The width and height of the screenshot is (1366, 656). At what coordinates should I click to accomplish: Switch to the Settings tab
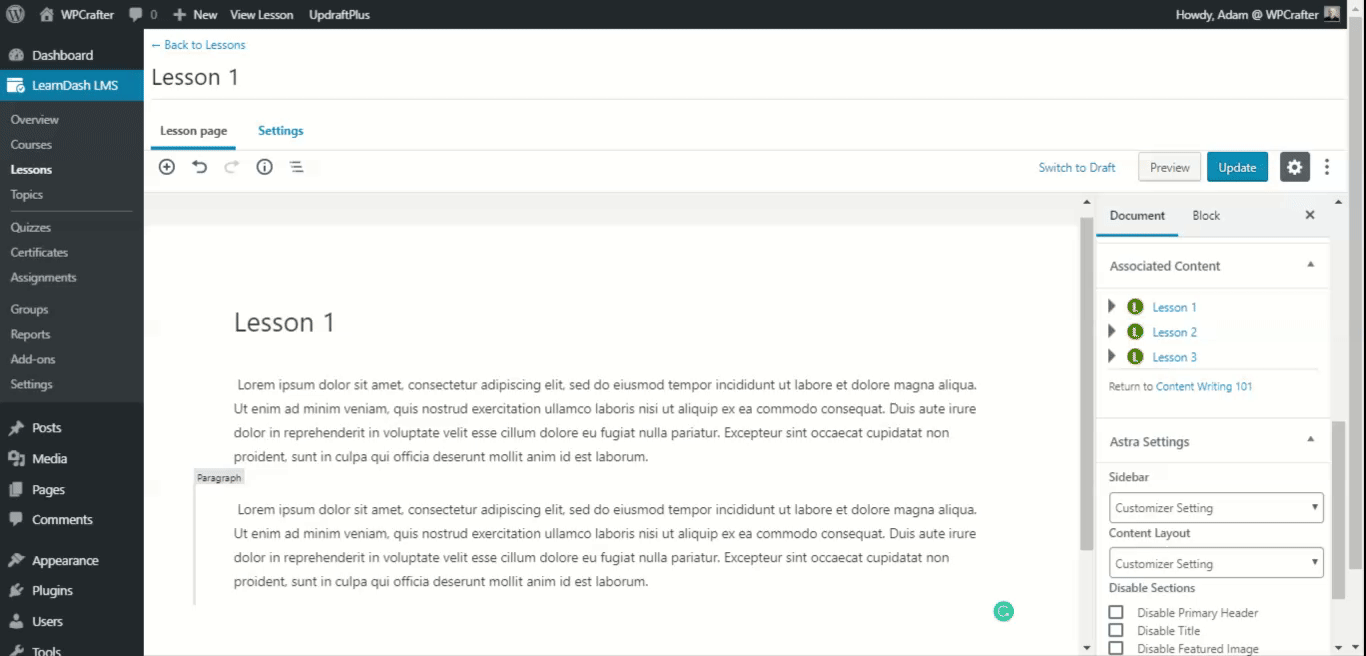tap(280, 131)
